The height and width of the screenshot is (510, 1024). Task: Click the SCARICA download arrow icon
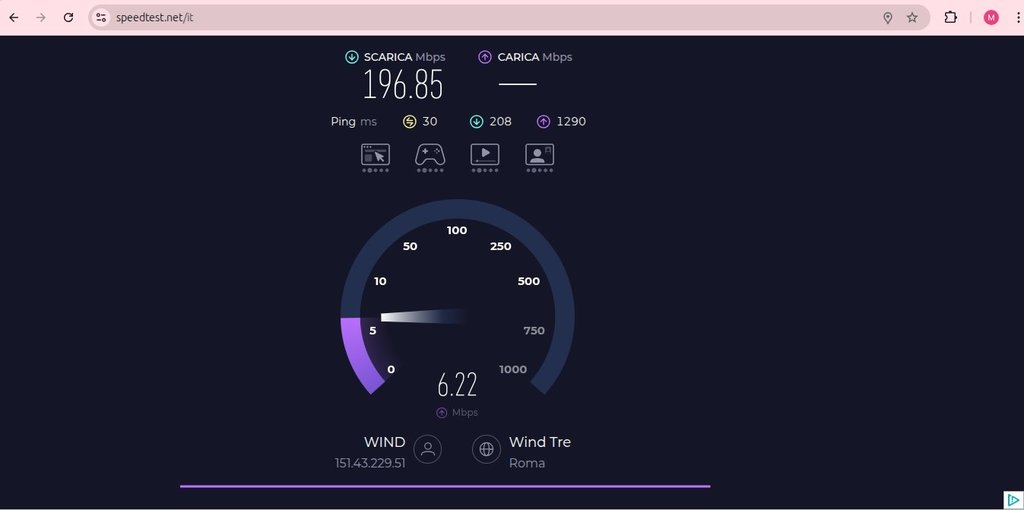(x=352, y=57)
